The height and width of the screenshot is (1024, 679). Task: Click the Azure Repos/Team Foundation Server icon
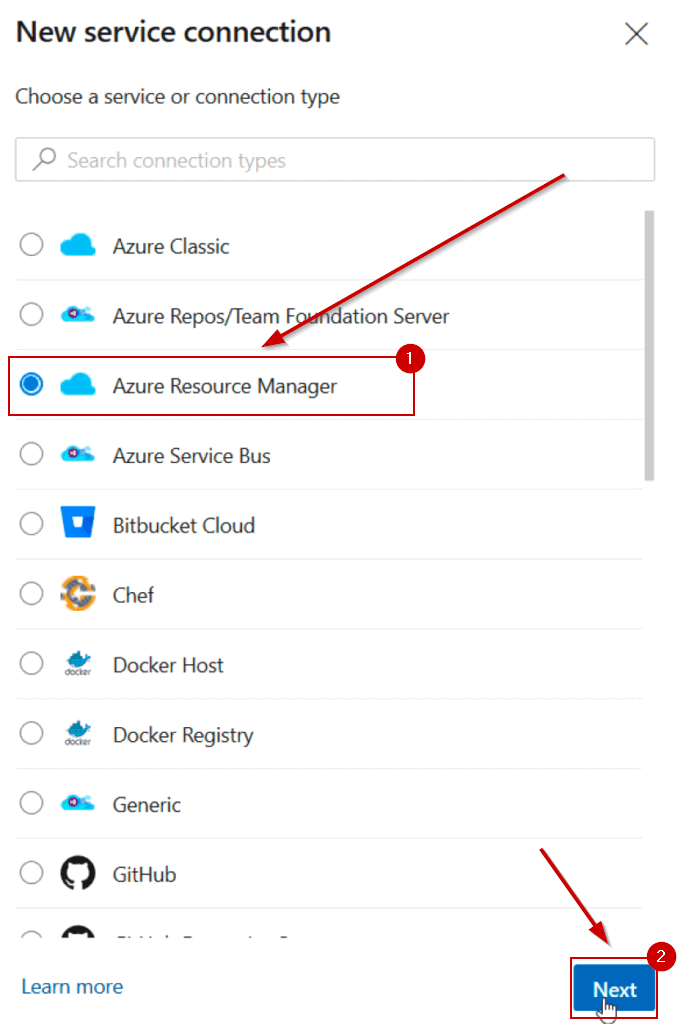pyautogui.click(x=77, y=315)
